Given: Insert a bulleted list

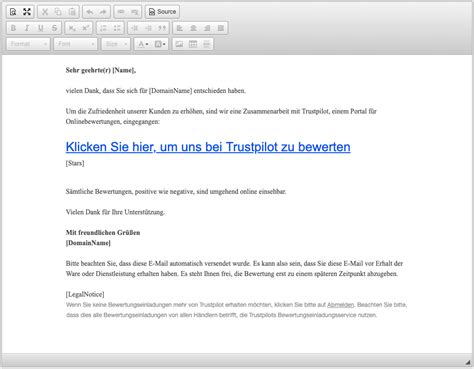Looking at the screenshot, I should coord(117,28).
